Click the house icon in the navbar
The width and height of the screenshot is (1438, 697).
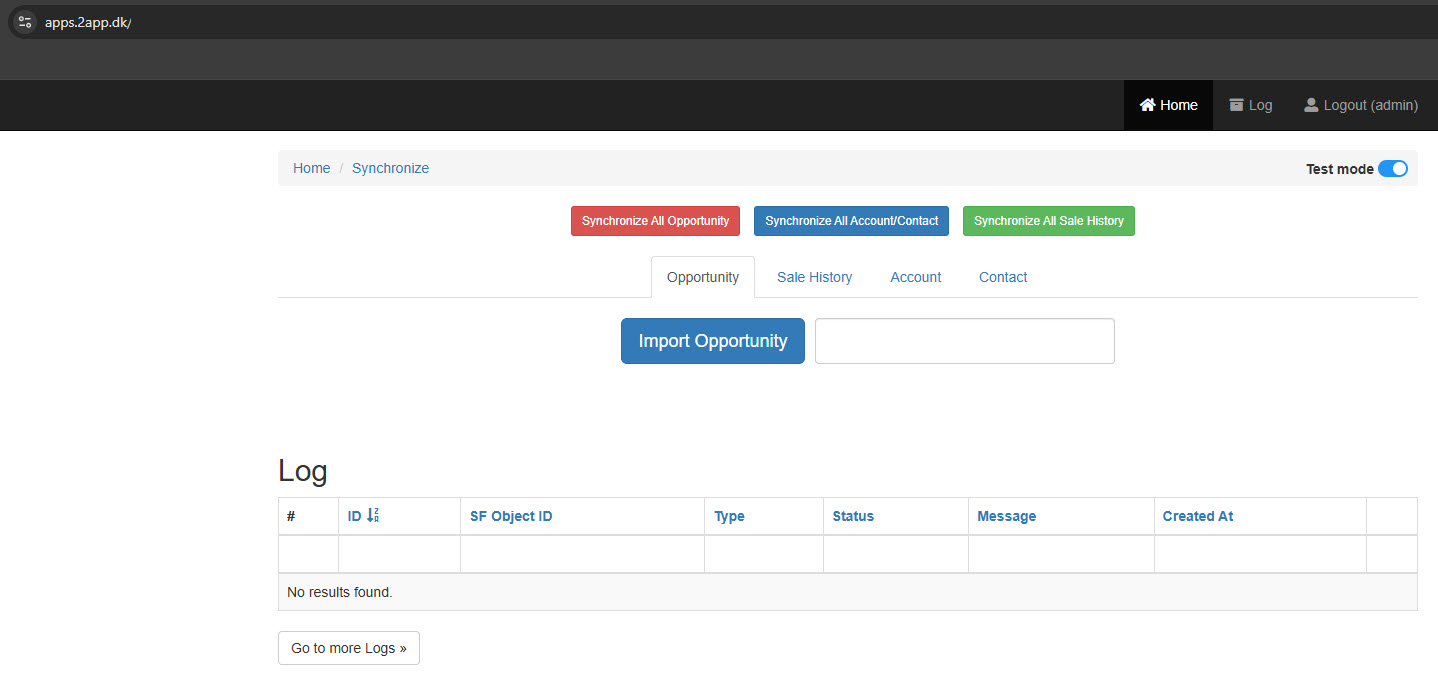pos(1147,105)
